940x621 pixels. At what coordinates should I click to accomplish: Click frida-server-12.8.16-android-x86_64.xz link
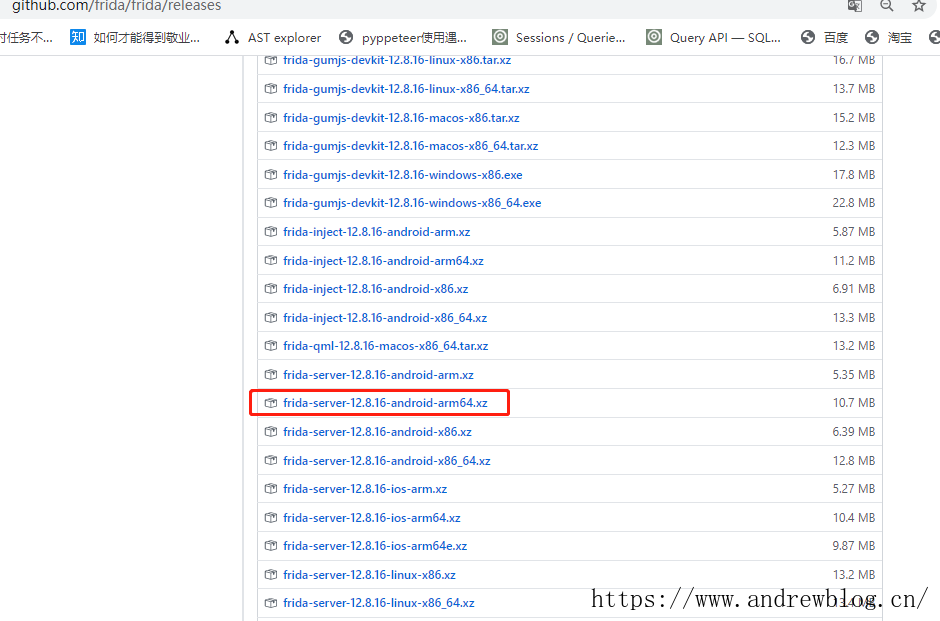coord(387,460)
